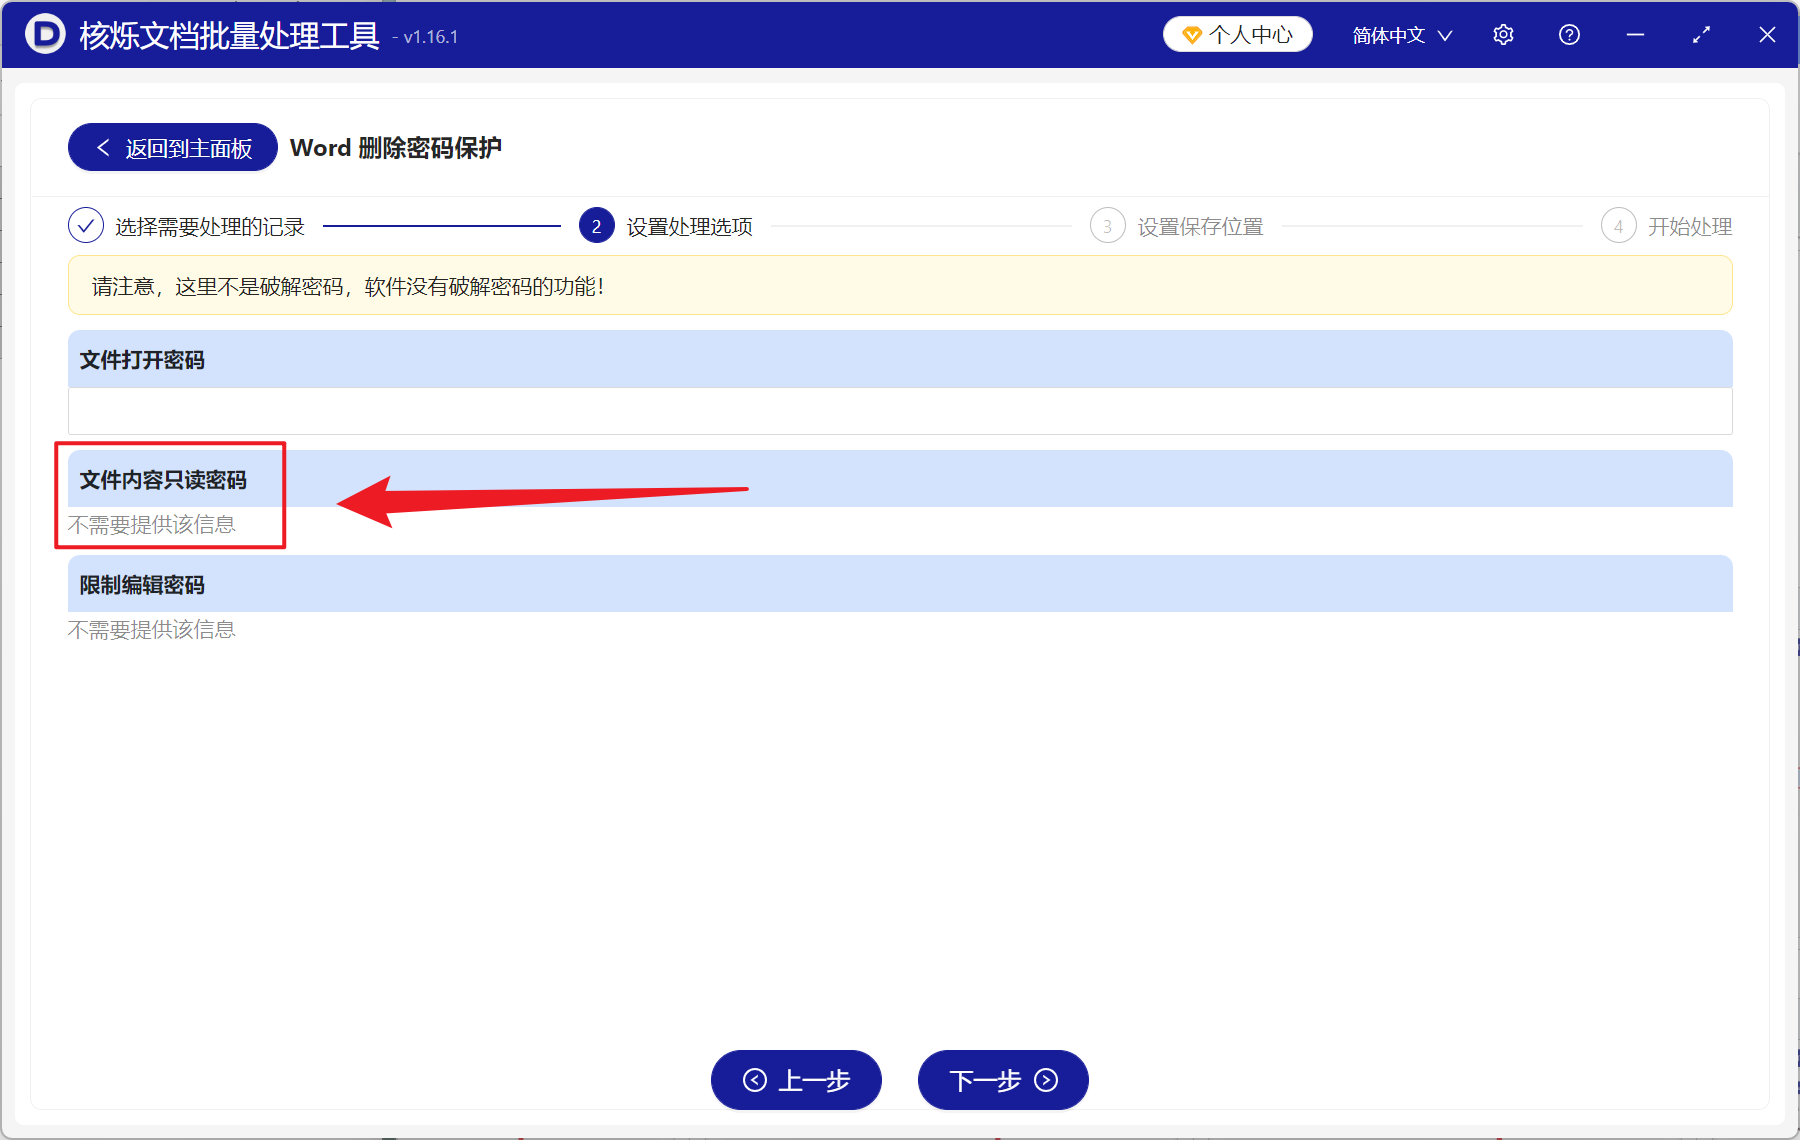
Task: Click the circled arrow icon inside 下一步
Action: 1044,1081
